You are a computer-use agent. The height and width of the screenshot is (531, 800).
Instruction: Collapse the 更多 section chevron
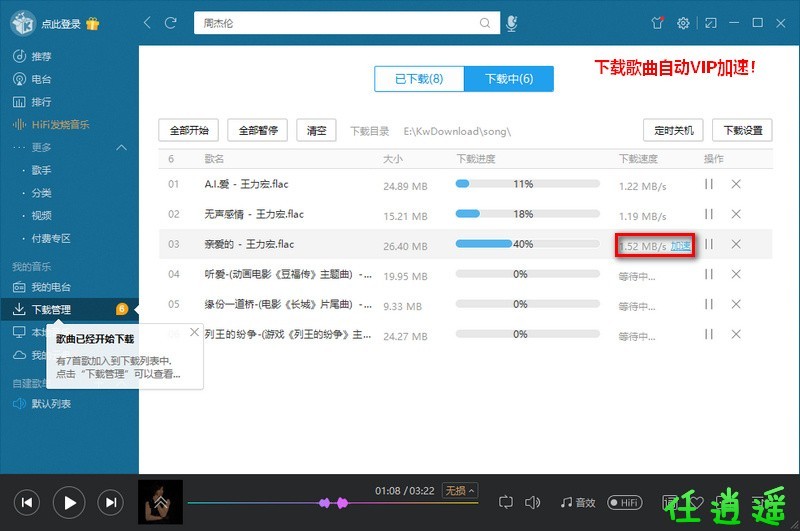click(x=121, y=147)
